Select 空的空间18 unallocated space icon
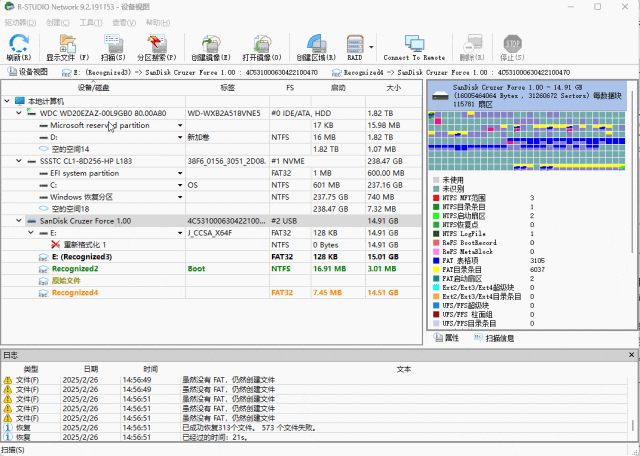640x456 pixels. tap(44, 209)
